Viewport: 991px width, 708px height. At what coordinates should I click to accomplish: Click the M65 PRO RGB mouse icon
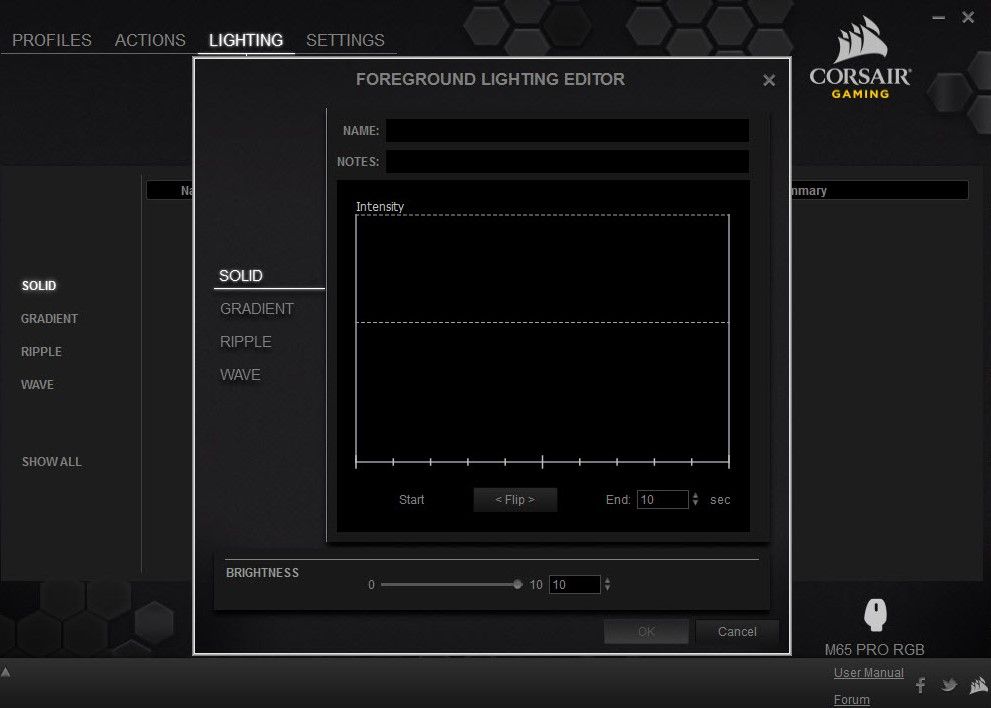pyautogui.click(x=875, y=614)
